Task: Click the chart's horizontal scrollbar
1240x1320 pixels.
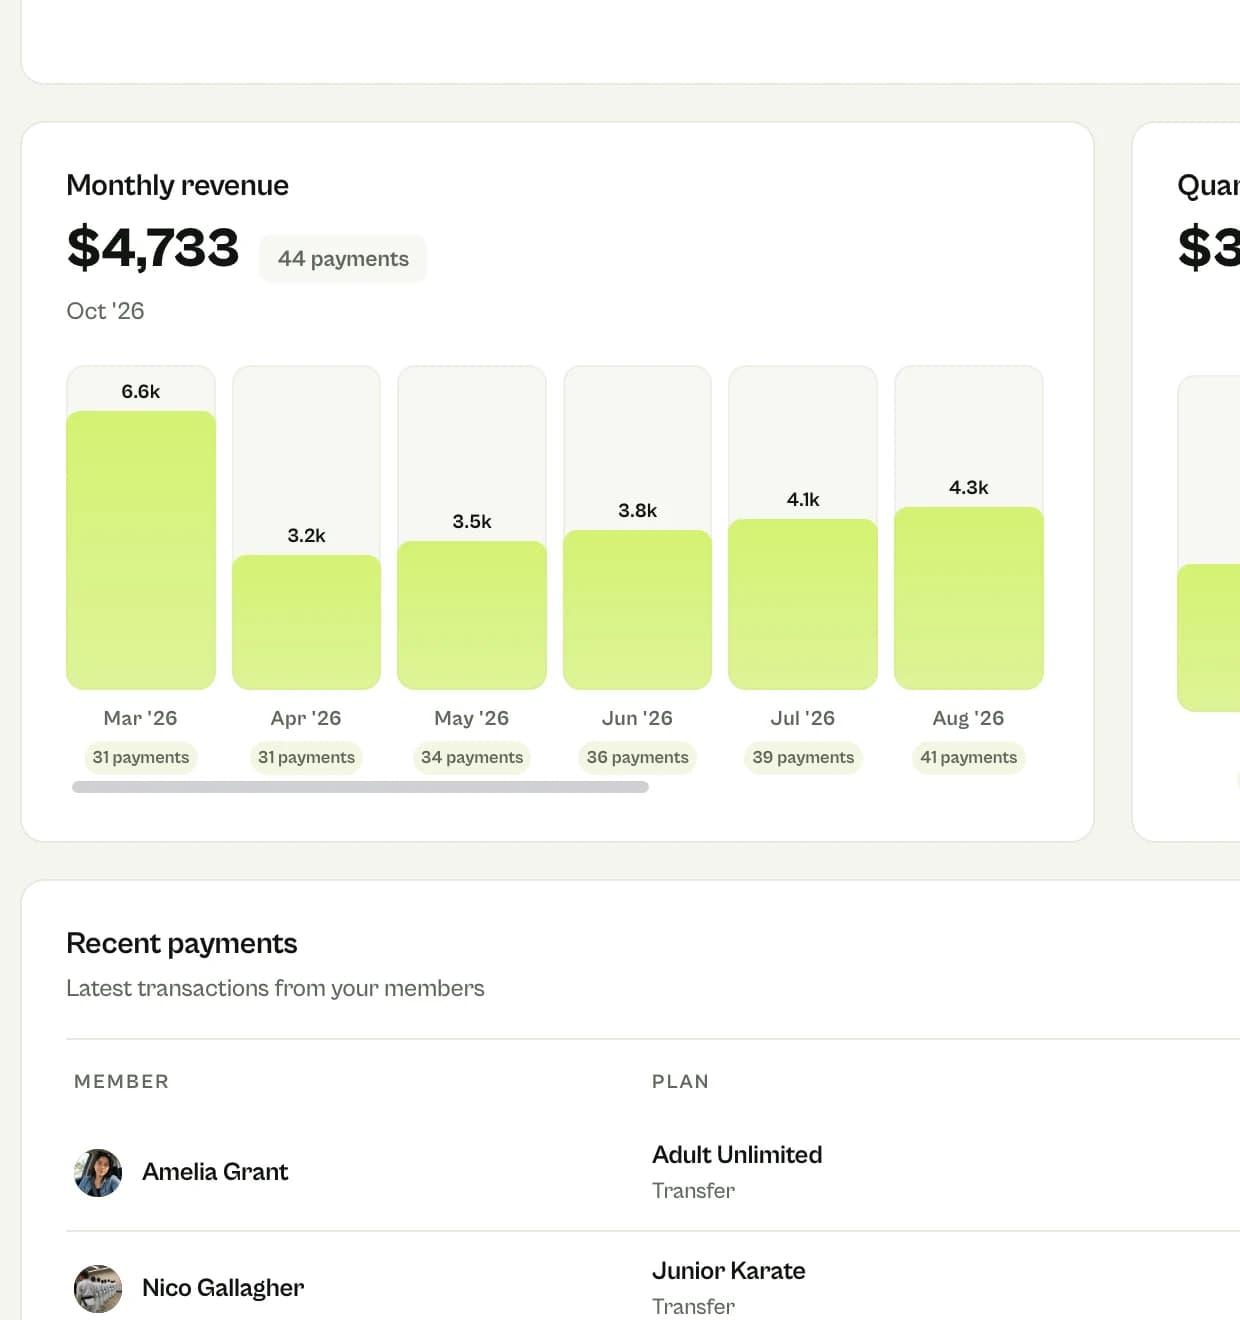Action: (360, 787)
